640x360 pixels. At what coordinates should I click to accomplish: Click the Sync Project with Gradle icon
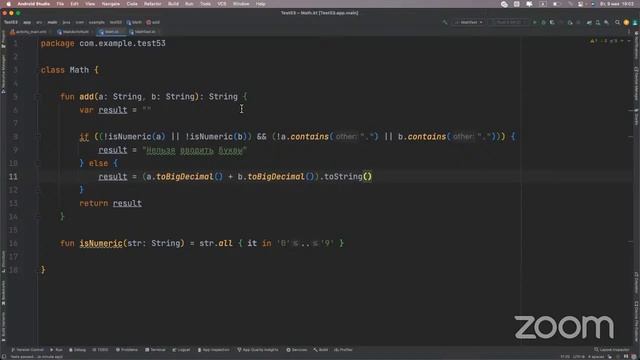(x=589, y=22)
